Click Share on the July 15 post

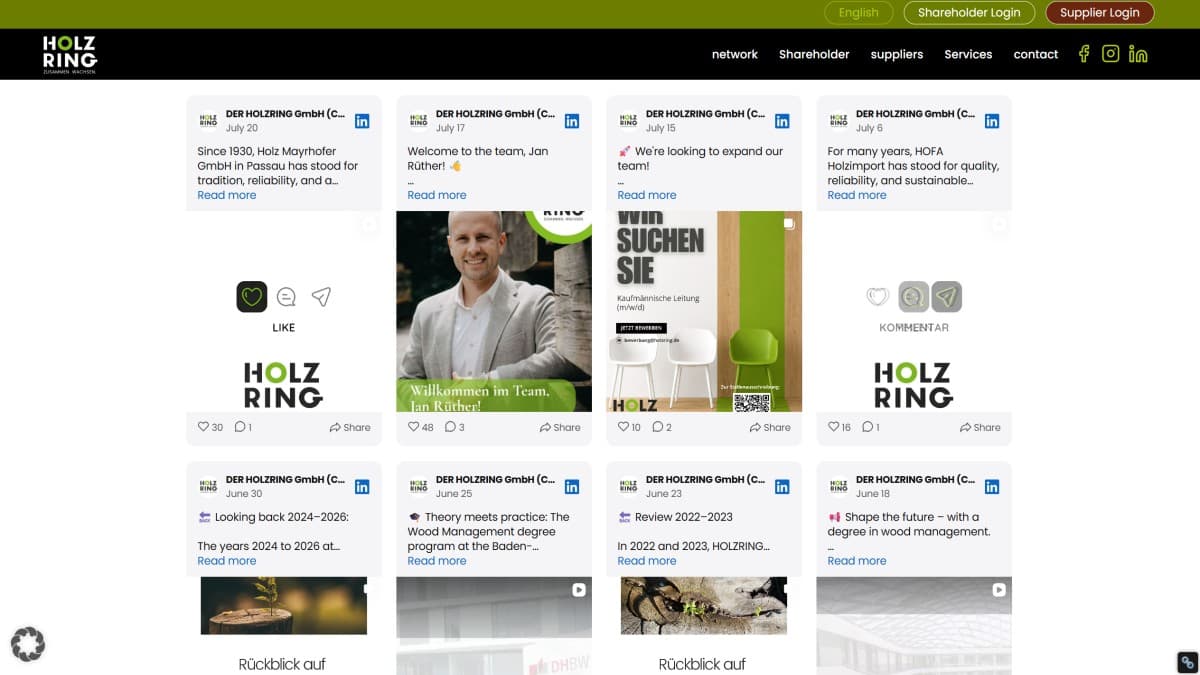coord(770,427)
